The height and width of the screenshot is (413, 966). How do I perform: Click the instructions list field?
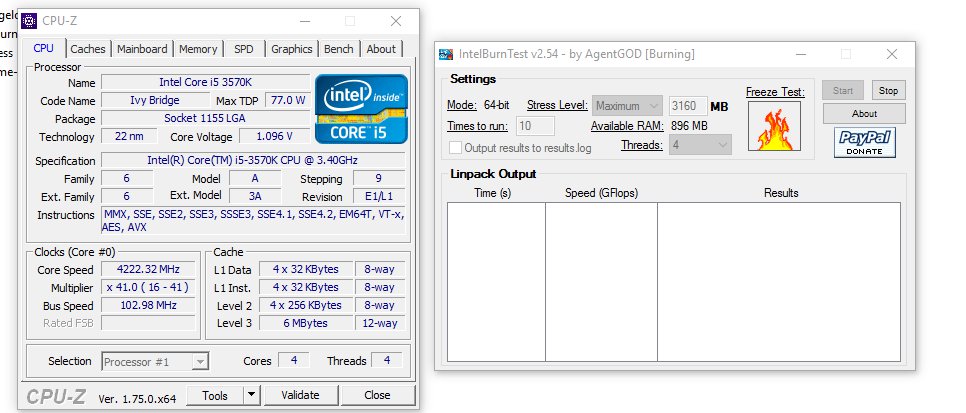[253, 221]
